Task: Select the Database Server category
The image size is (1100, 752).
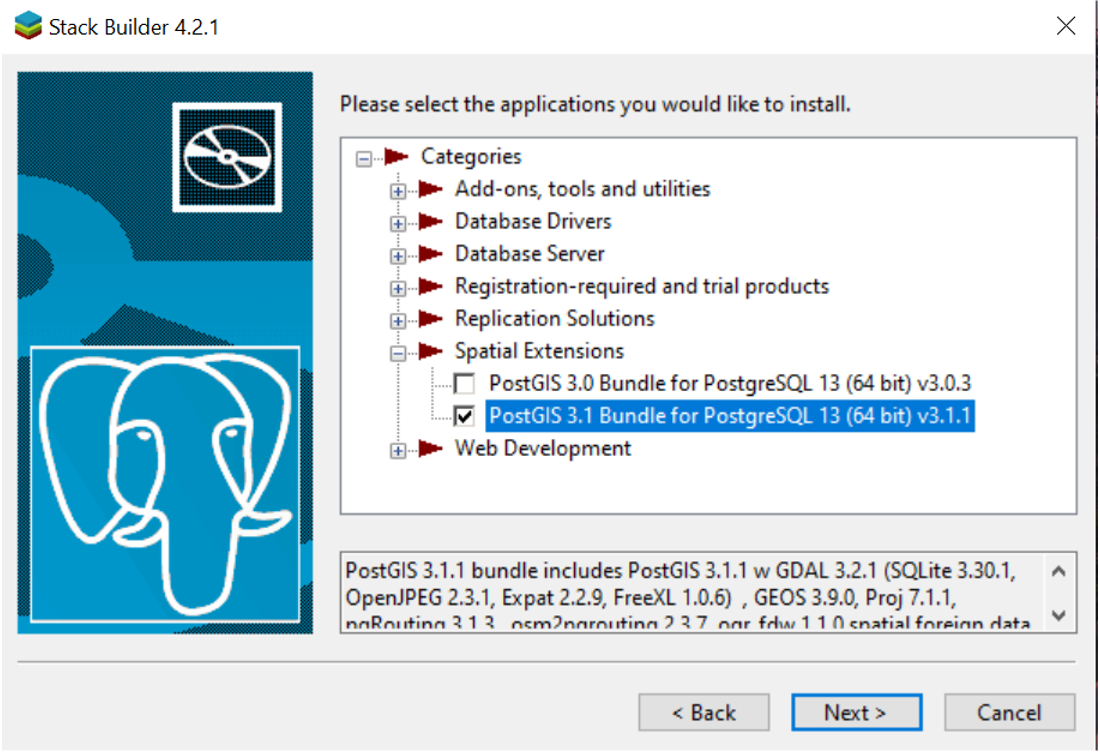Action: [x=529, y=253]
